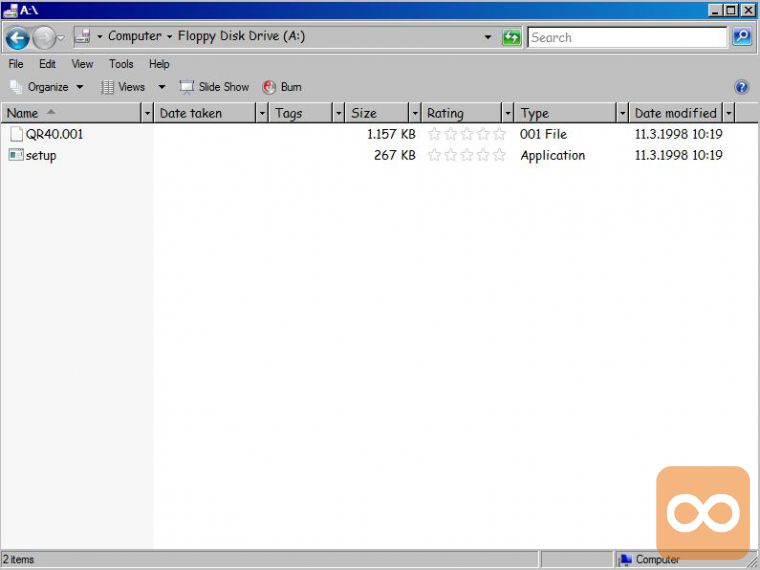Click the Burn disc toolbar button
The image size is (760, 570).
282,87
